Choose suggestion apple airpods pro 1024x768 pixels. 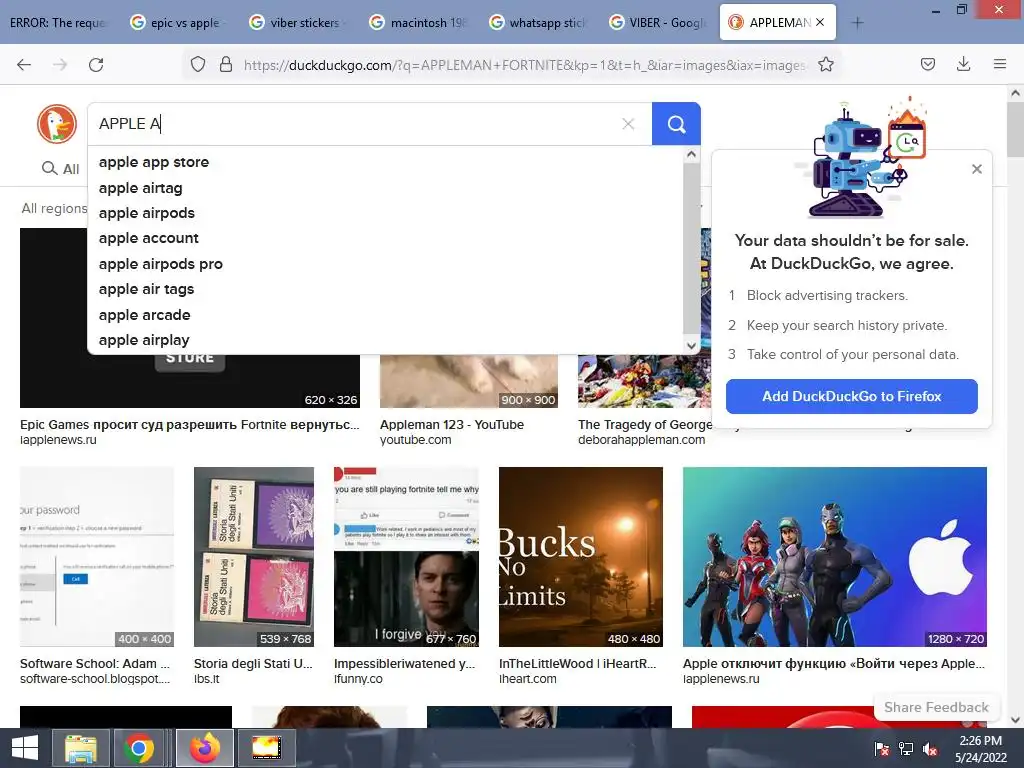(x=385, y=264)
